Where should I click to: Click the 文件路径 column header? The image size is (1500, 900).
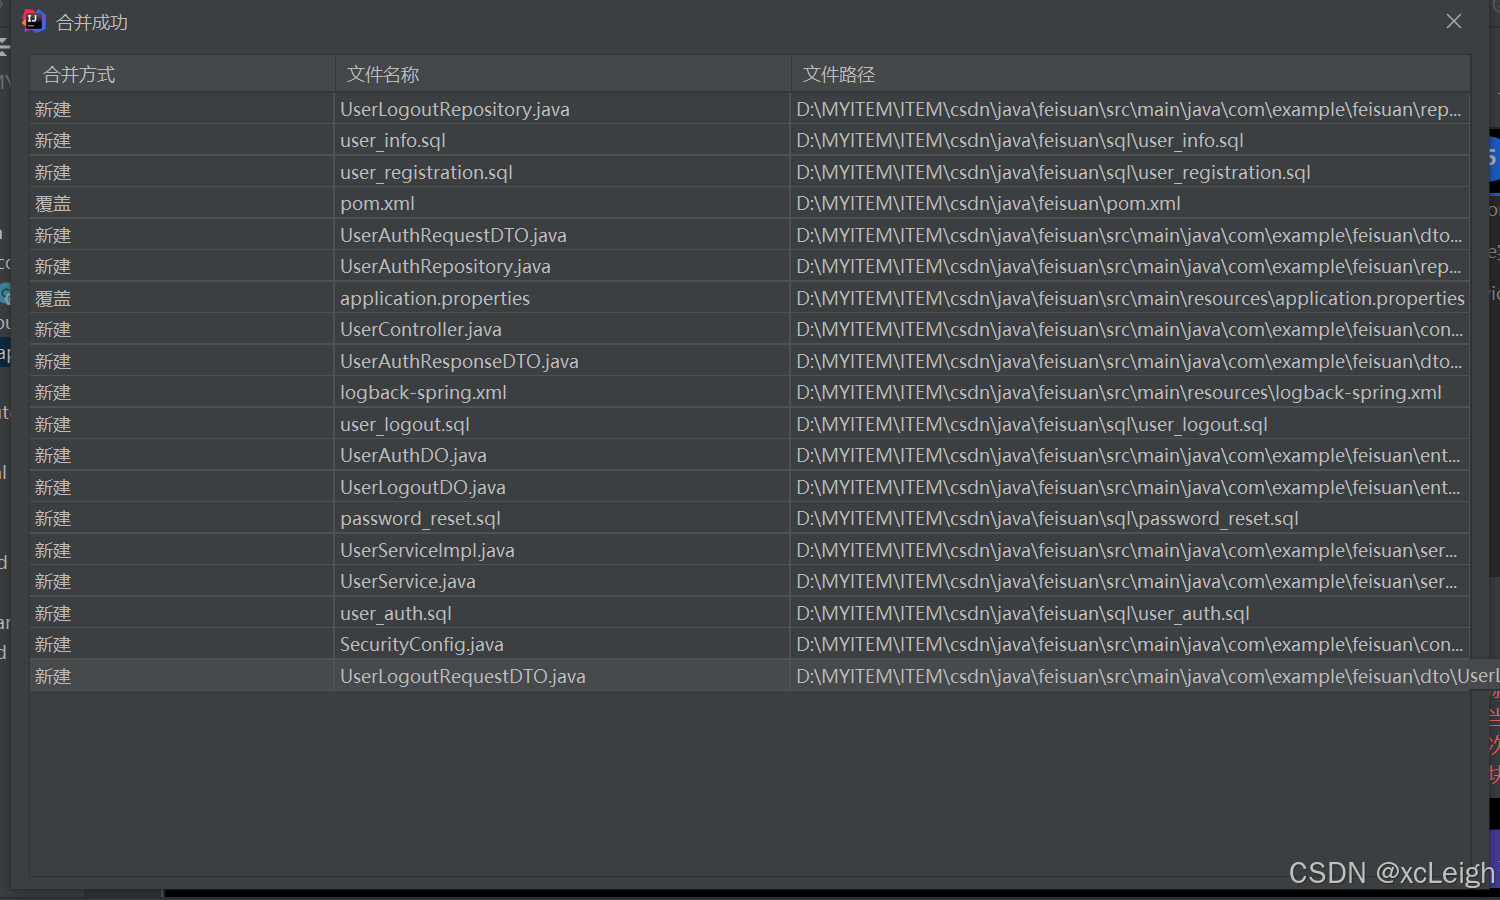(x=839, y=75)
